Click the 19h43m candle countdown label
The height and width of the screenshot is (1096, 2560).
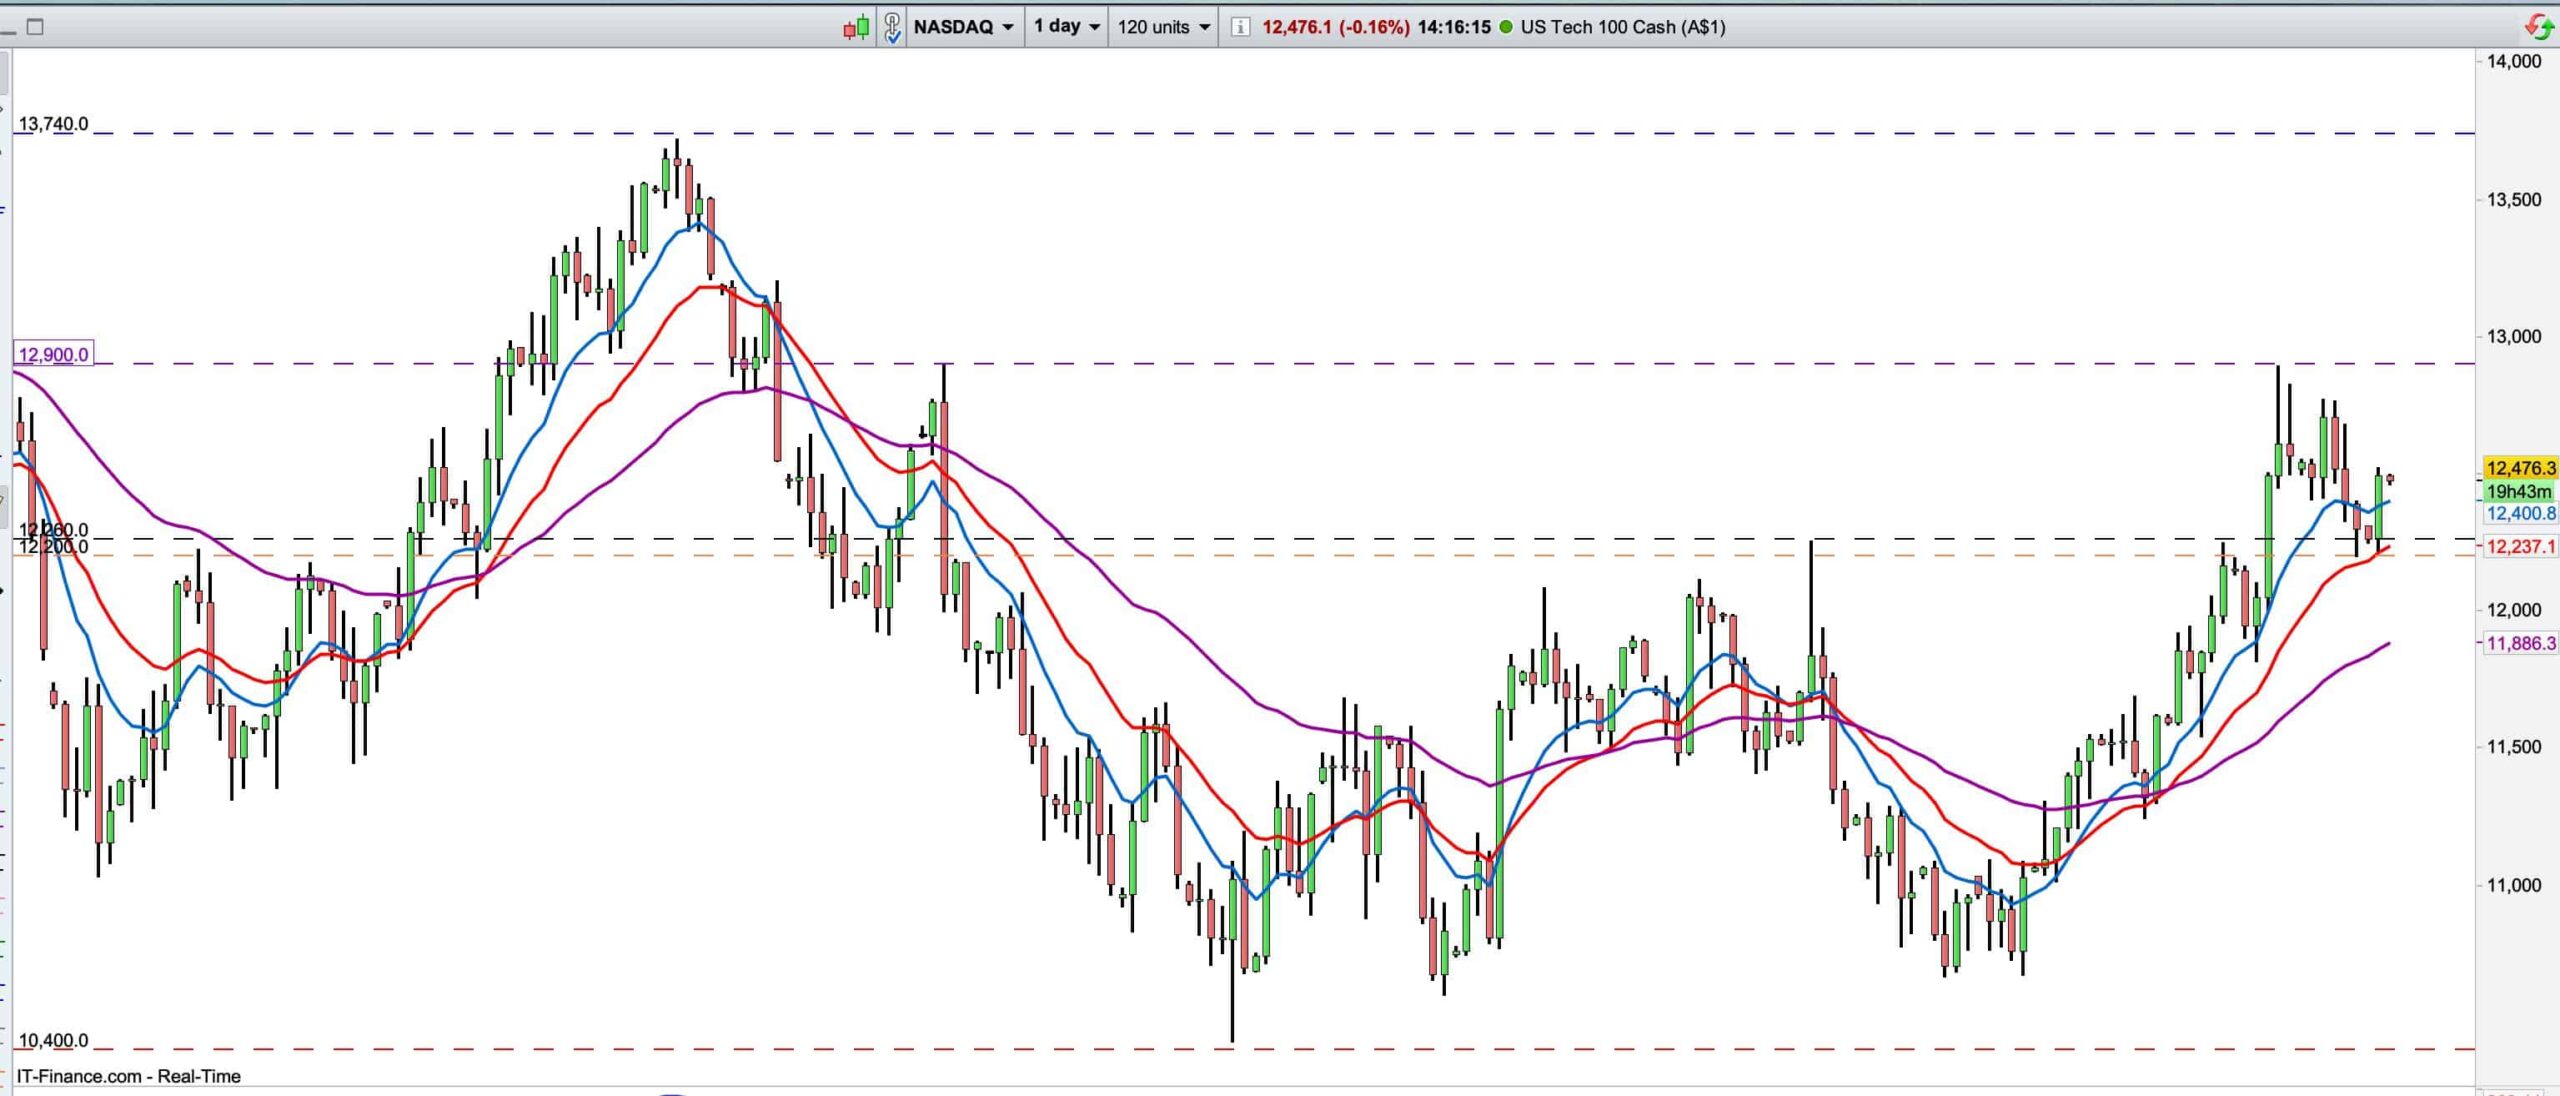pos(2518,491)
